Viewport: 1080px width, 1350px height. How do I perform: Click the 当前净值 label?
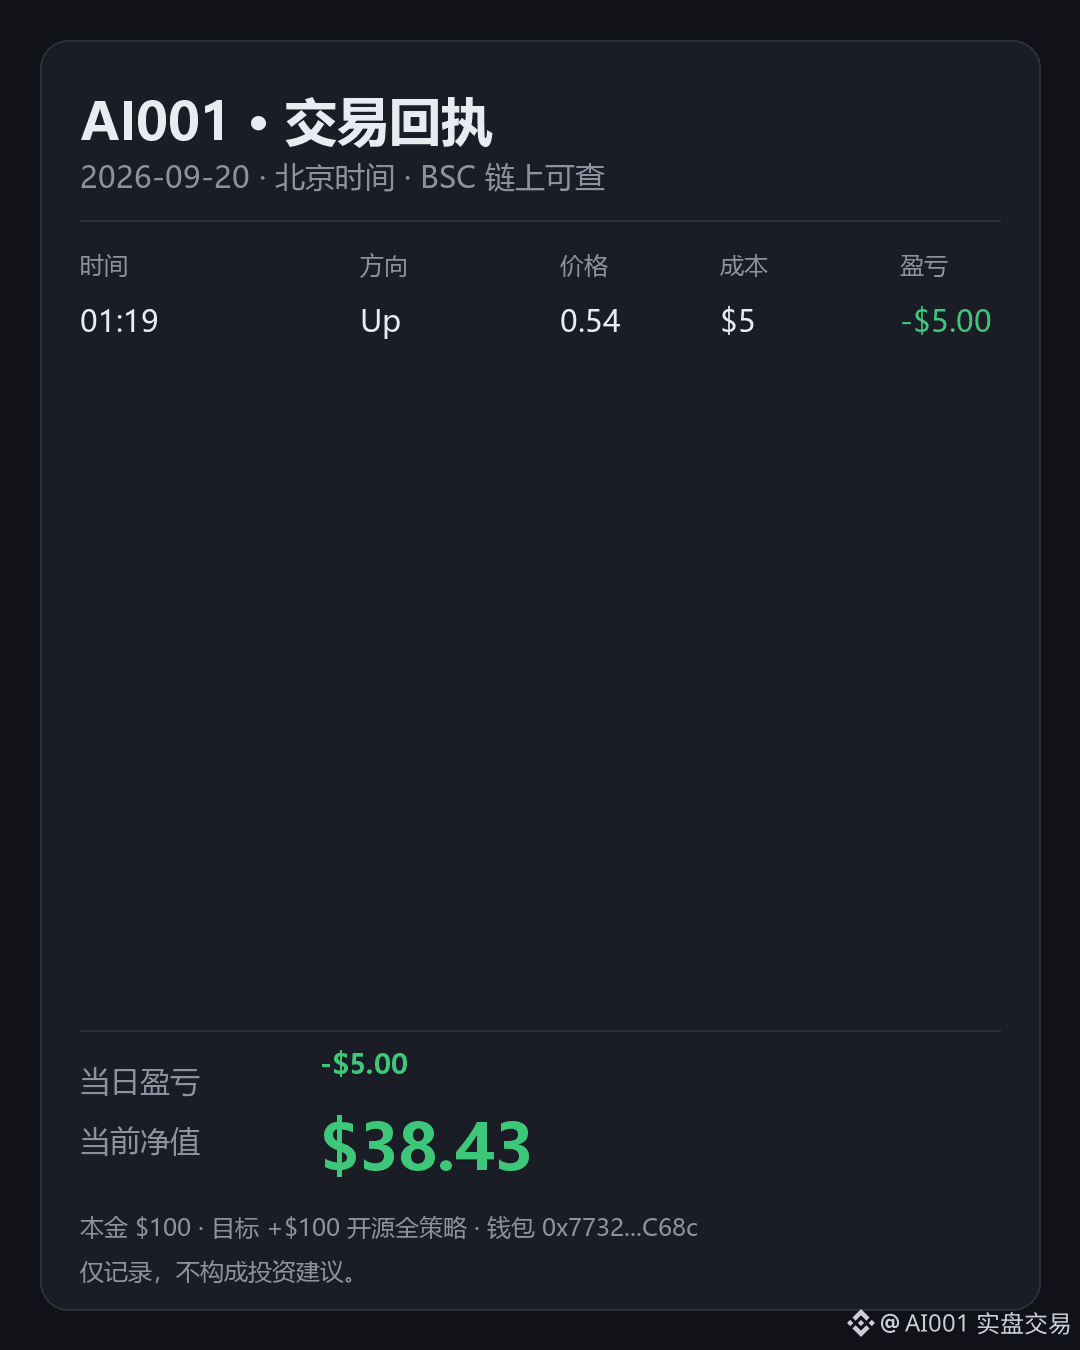coord(140,1142)
